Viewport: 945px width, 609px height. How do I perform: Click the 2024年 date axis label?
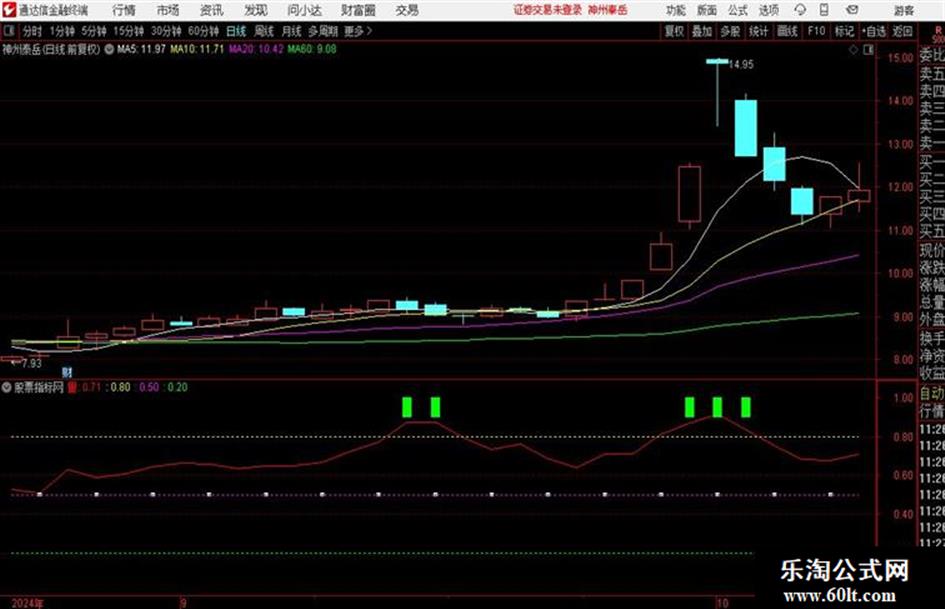pyautogui.click(x=28, y=603)
